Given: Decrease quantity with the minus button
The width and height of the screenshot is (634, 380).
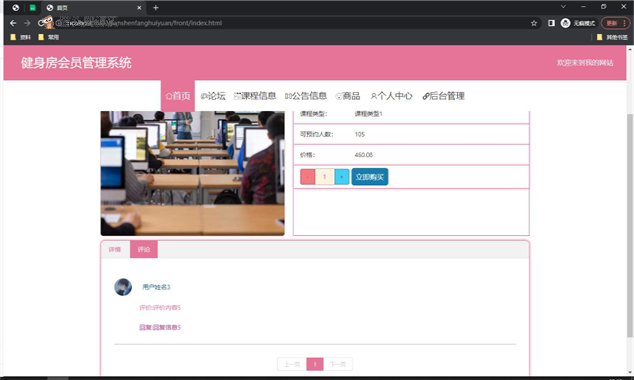Looking at the screenshot, I should pos(308,177).
